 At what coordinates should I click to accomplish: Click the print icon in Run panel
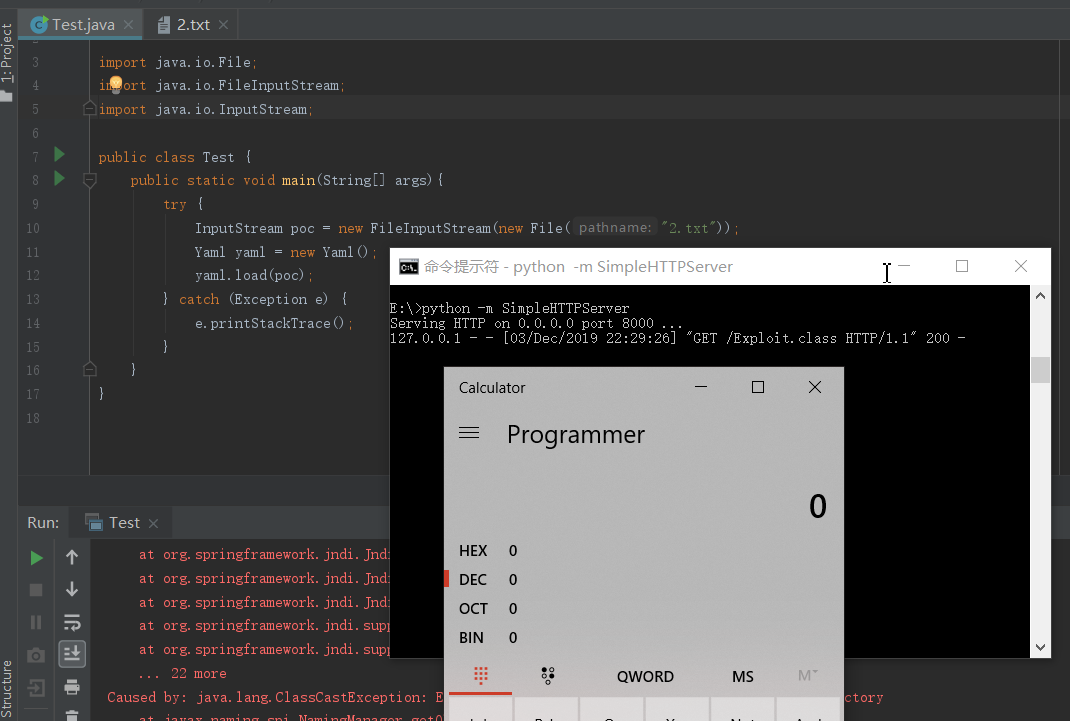[72, 687]
